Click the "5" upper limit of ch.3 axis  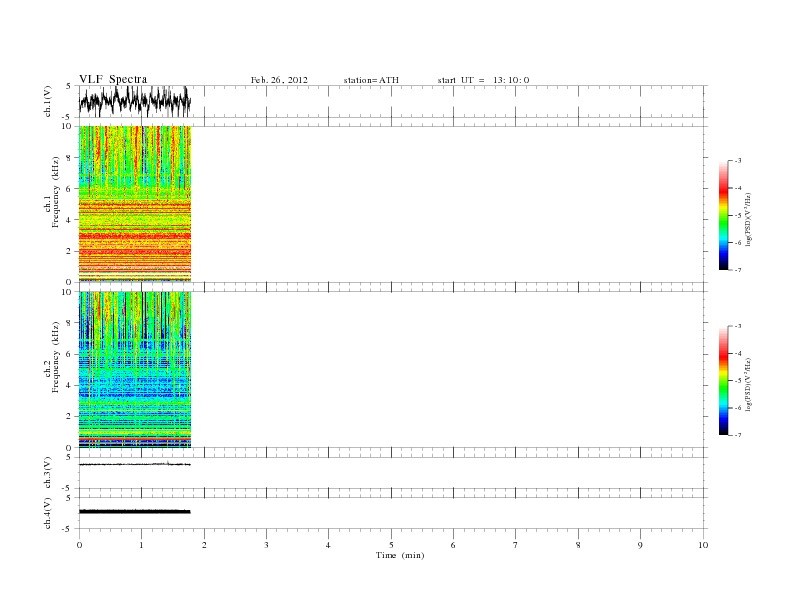pos(69,457)
